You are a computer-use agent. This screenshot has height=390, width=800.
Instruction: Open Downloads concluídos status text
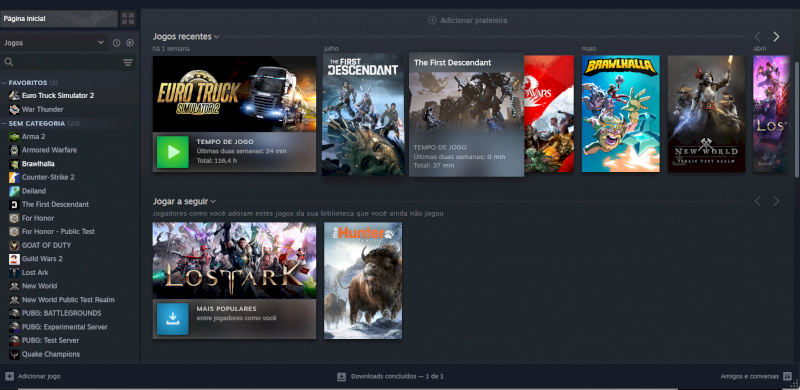[397, 377]
